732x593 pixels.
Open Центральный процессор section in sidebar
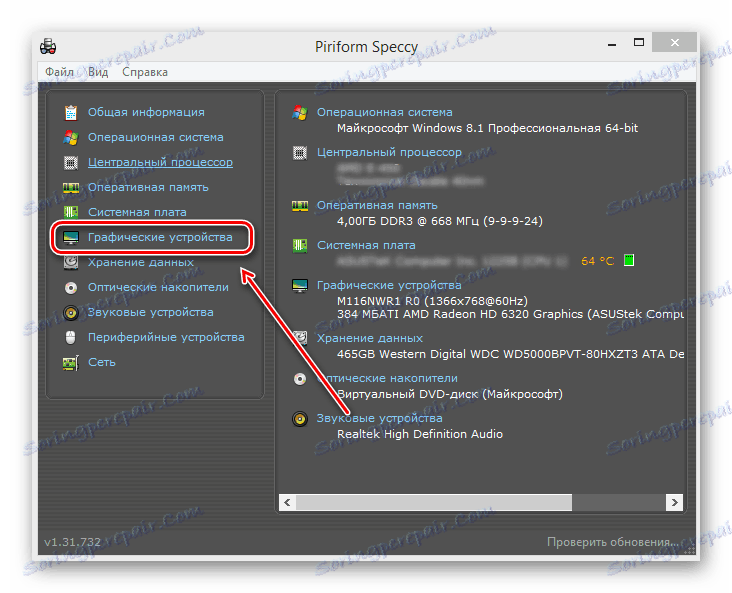click(x=160, y=162)
